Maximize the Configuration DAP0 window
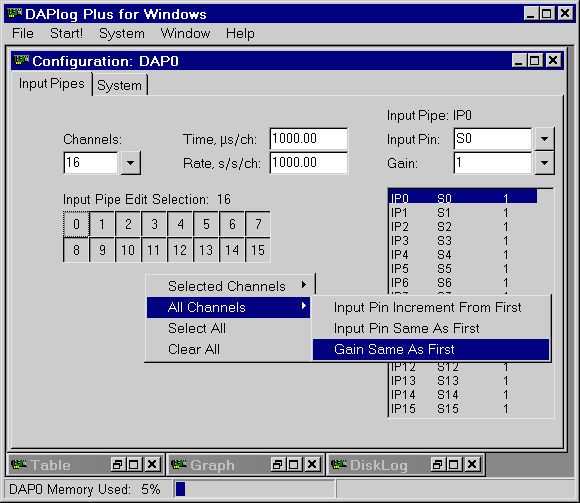580x503 pixels. [x=535, y=60]
